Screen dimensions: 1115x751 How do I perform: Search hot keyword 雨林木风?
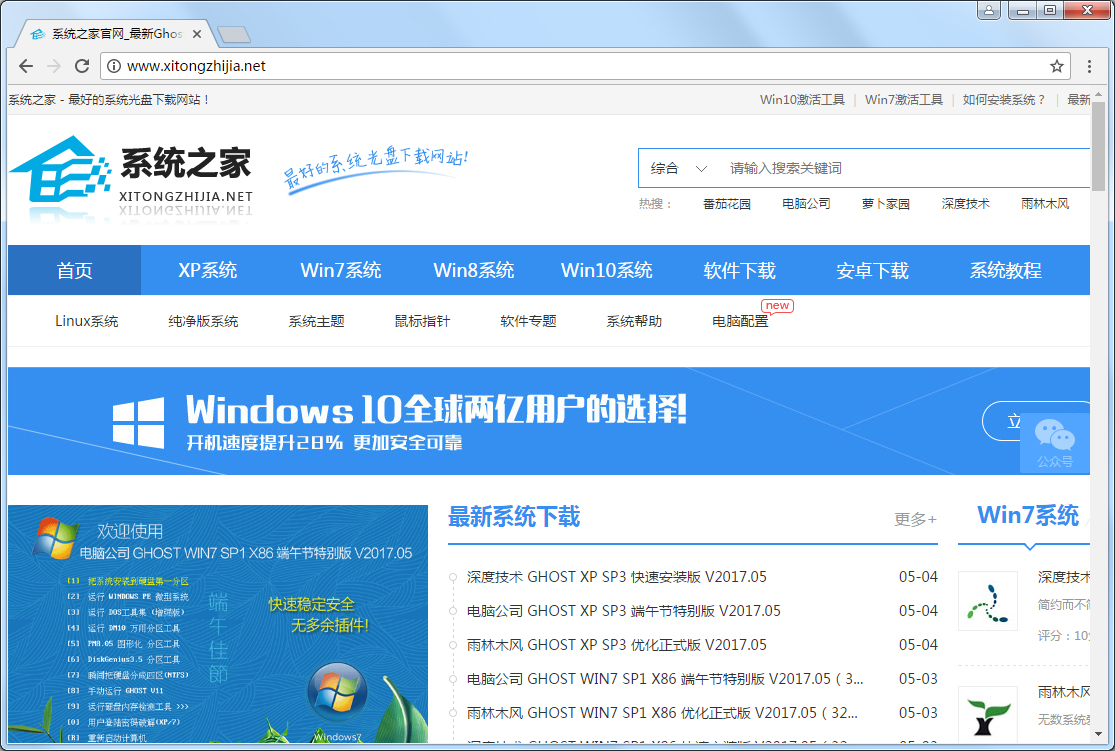pyautogui.click(x=1045, y=204)
